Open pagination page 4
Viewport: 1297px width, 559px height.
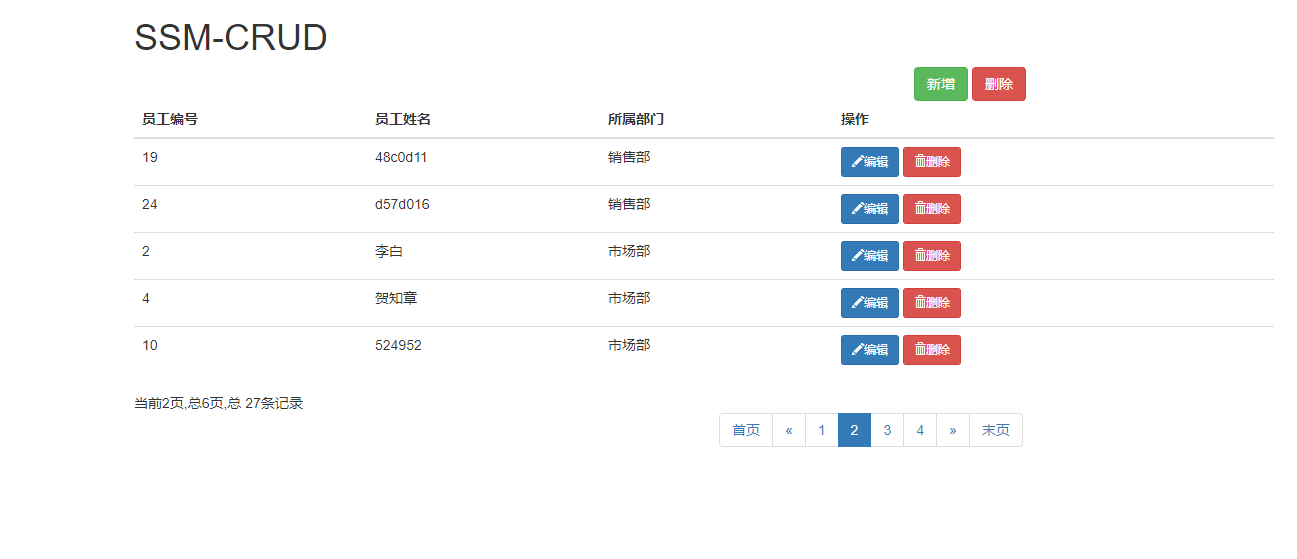[x=920, y=430]
